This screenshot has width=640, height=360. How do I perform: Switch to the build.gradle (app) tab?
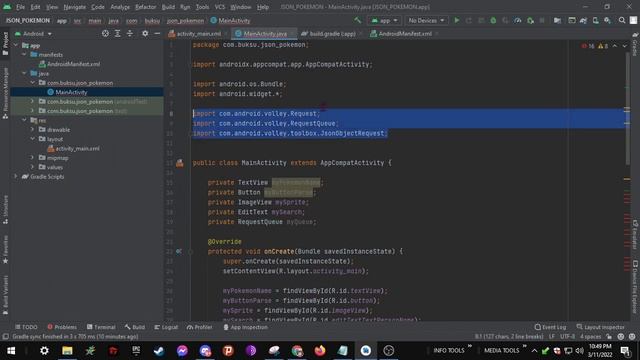click(331, 33)
